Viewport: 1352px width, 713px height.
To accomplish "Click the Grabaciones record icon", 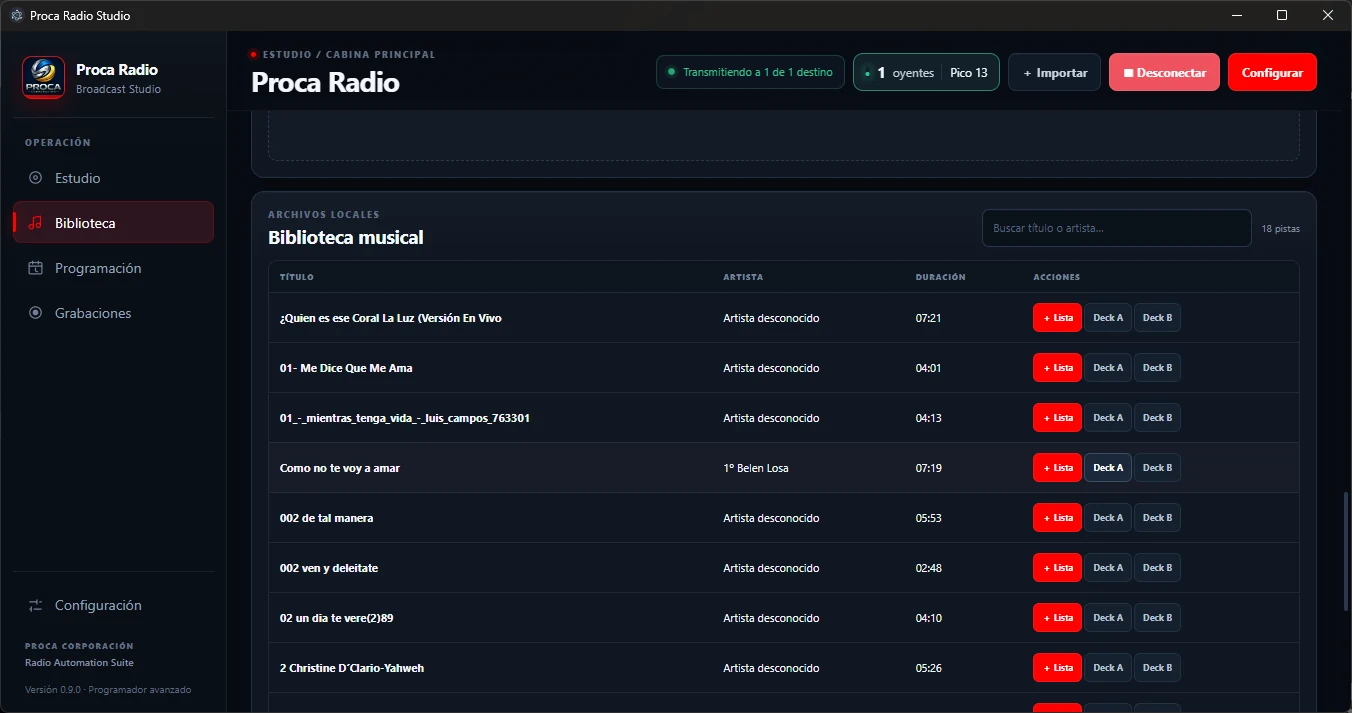I will [36, 313].
